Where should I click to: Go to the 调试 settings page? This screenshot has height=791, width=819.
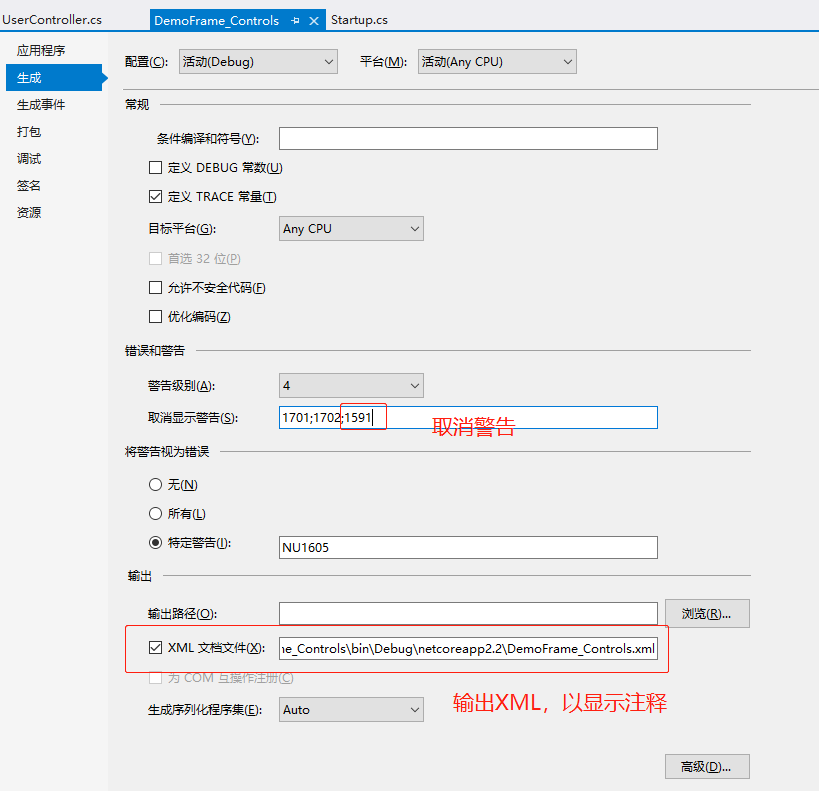[29, 158]
